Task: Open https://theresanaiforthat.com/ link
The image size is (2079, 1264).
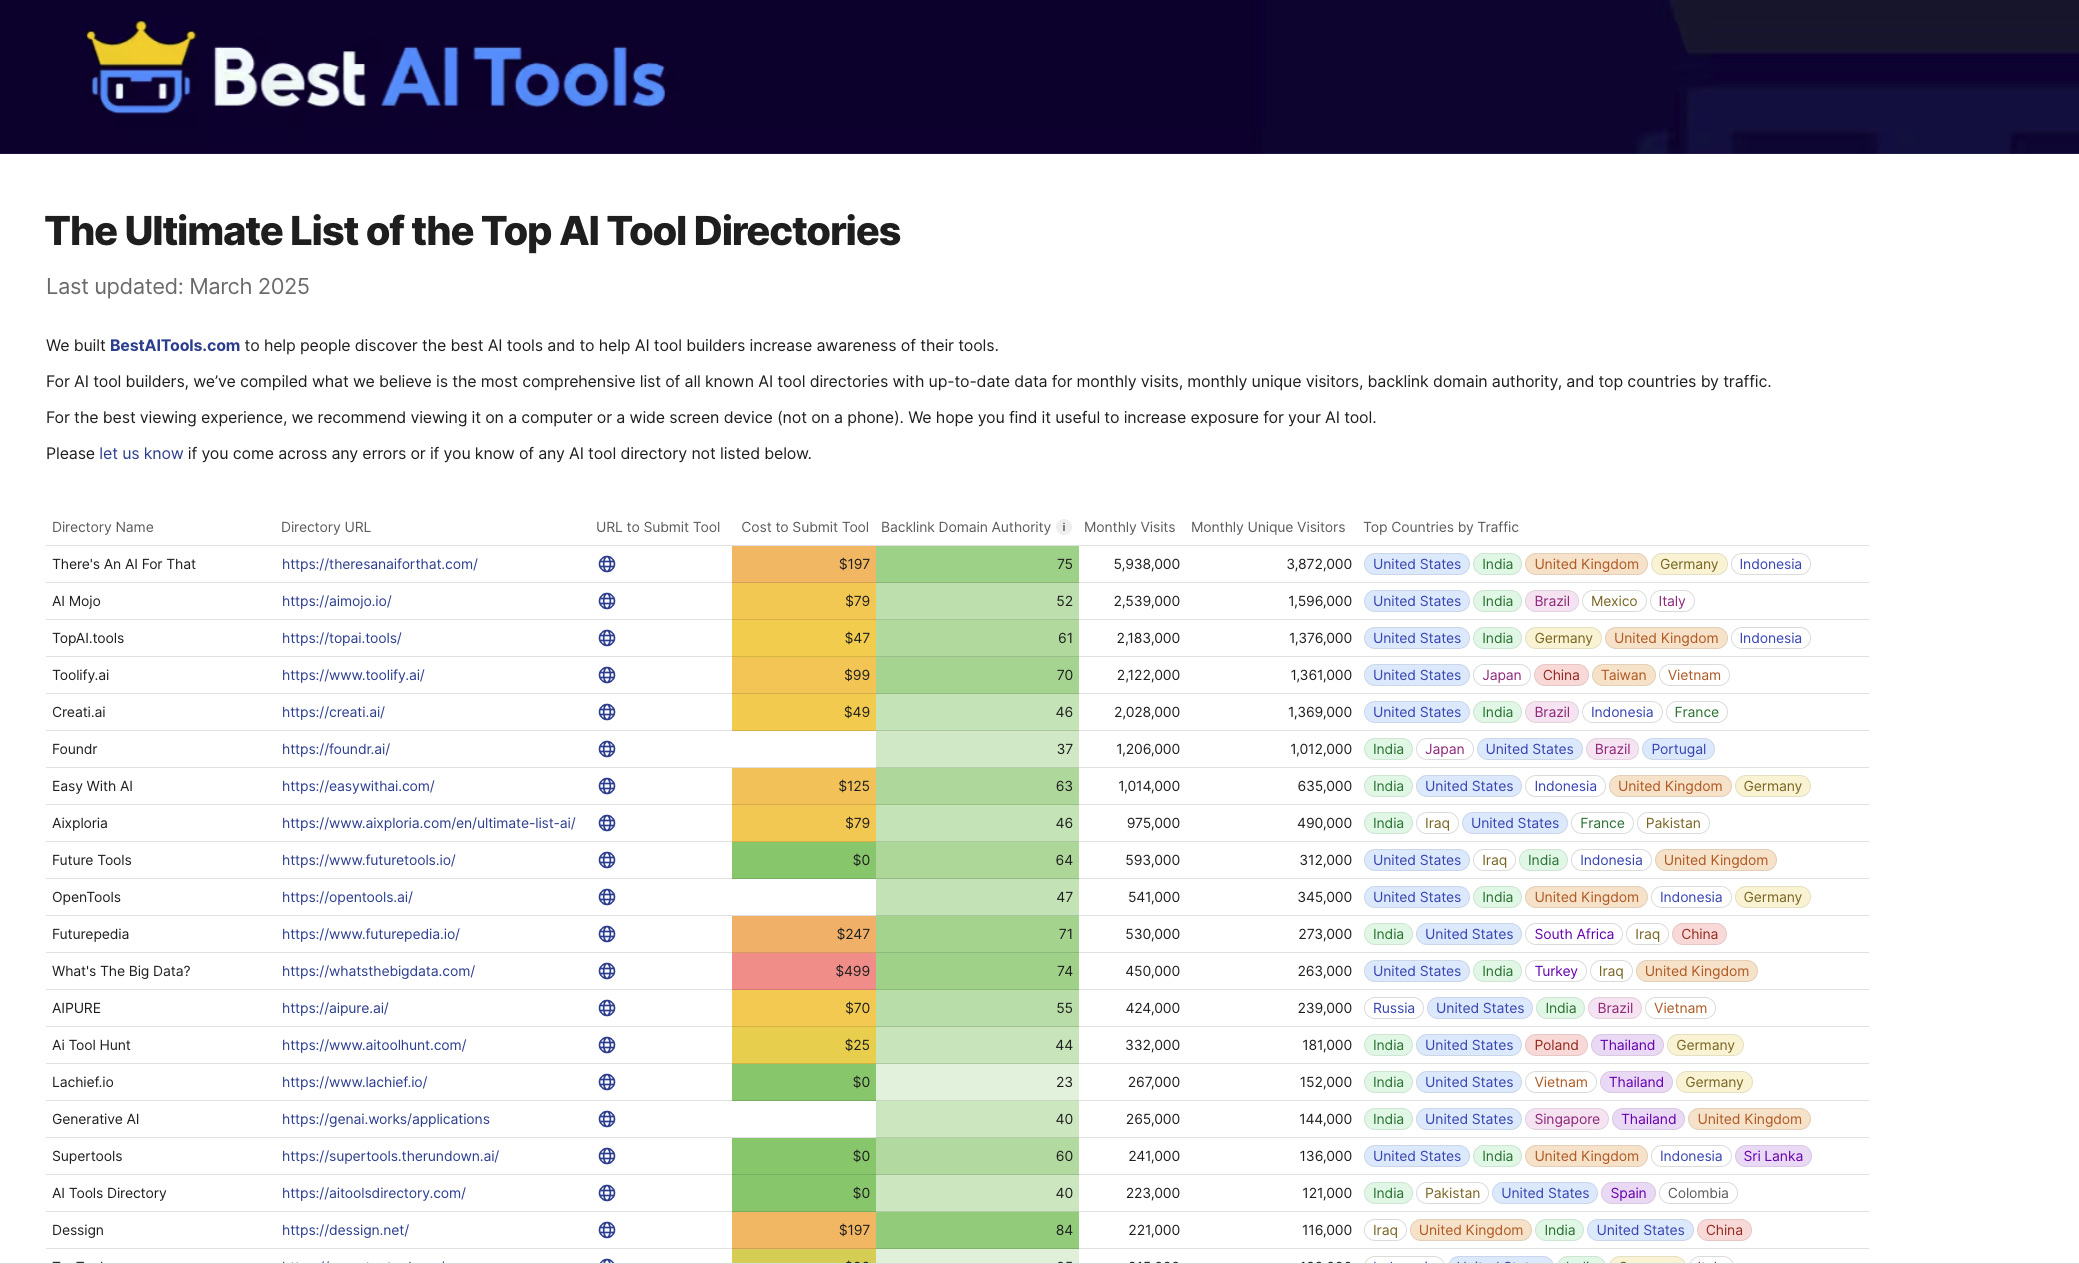Action: pyautogui.click(x=380, y=564)
